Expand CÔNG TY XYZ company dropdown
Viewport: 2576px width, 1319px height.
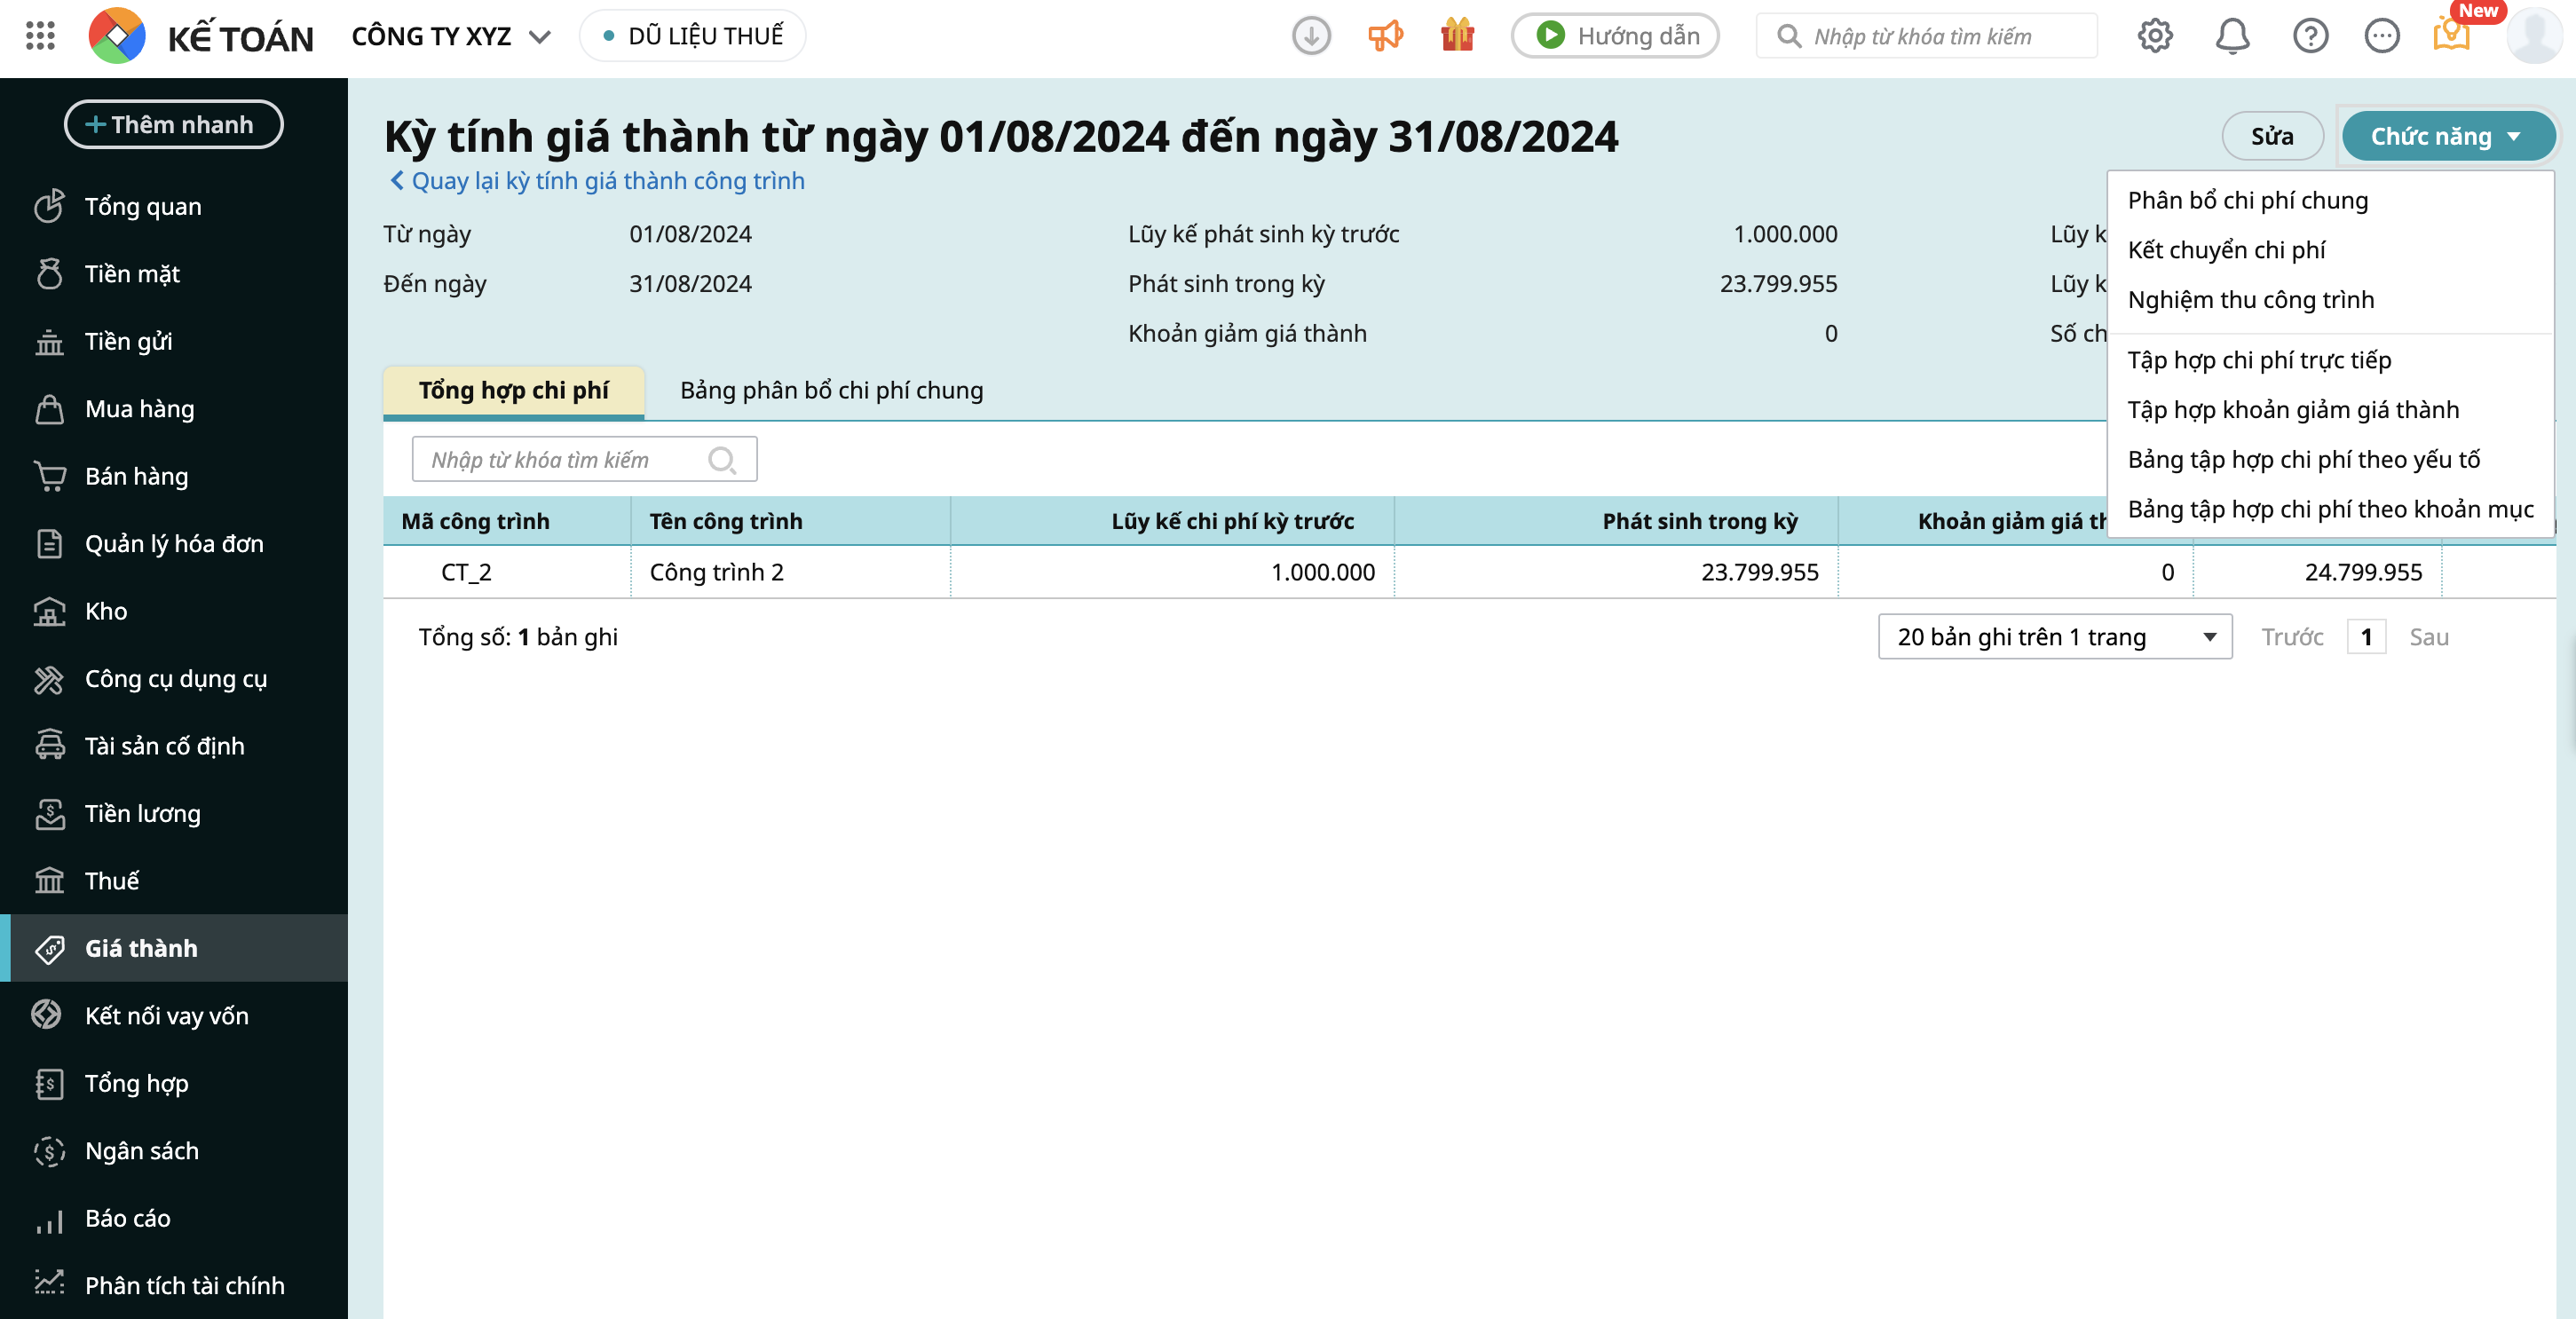point(451,37)
